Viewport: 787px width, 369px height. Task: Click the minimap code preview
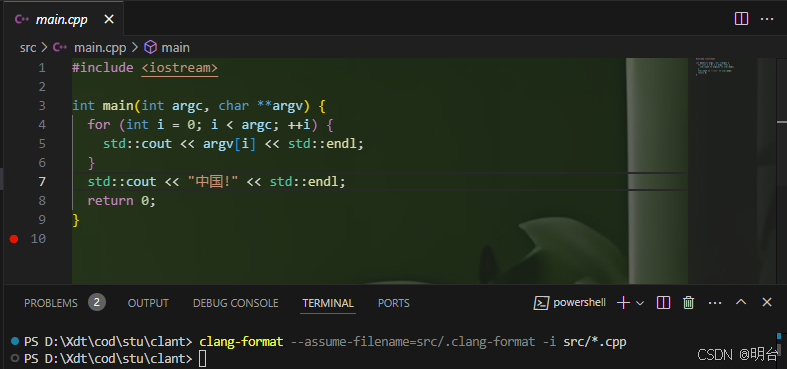click(715, 67)
